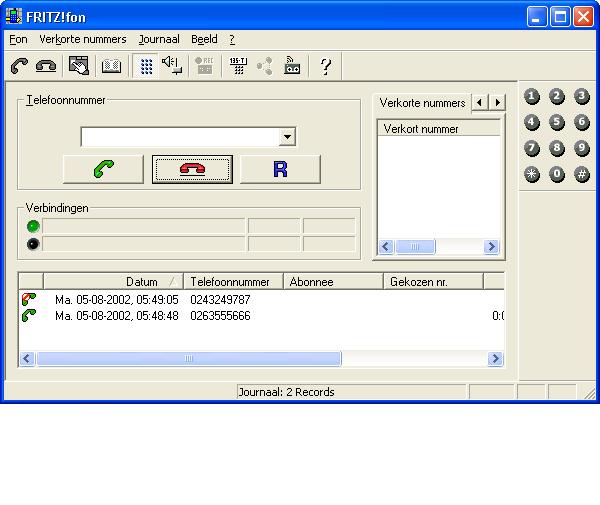Click next arrow beside Verkorte nummers

click(x=497, y=103)
